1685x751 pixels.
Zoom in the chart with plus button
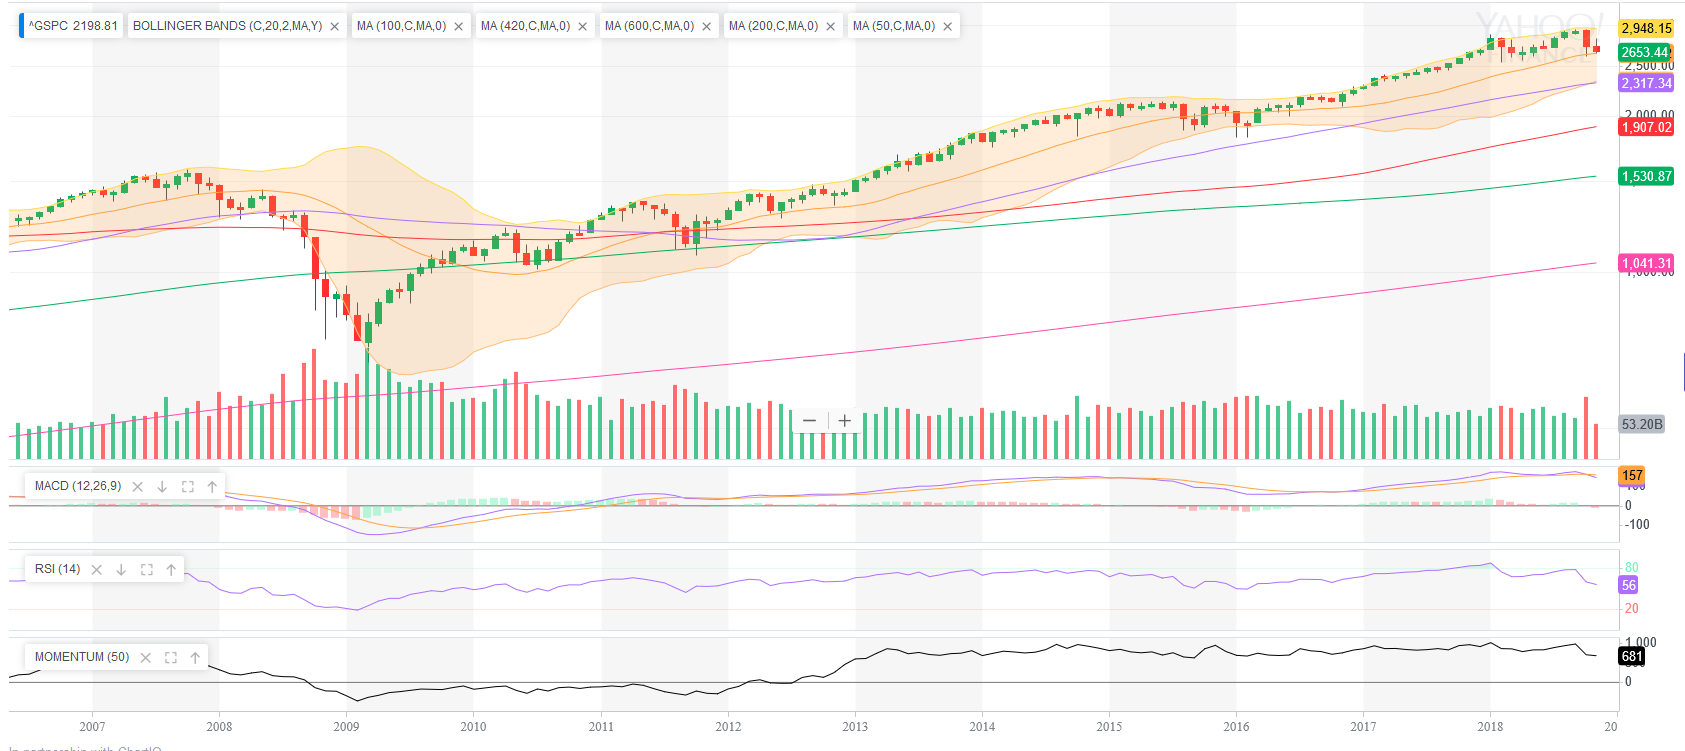(845, 421)
